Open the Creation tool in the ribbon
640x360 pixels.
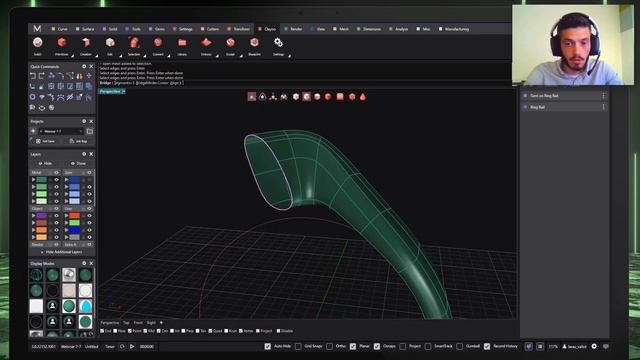(86, 46)
